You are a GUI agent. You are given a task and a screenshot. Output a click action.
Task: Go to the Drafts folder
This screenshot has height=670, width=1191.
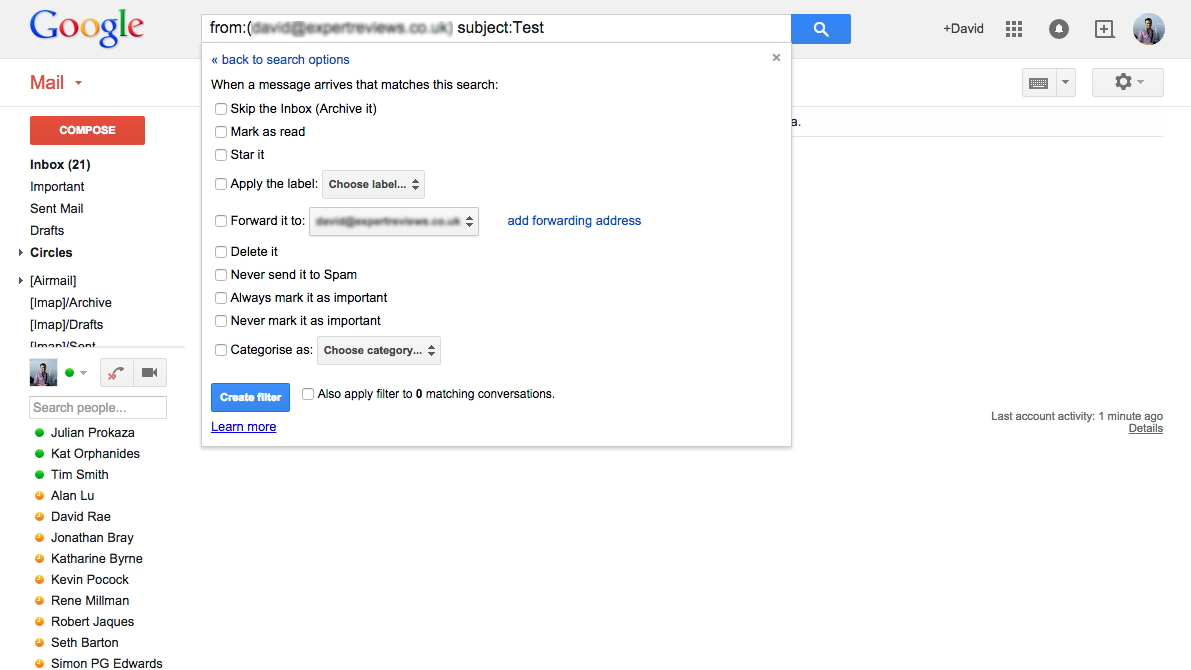click(x=47, y=231)
